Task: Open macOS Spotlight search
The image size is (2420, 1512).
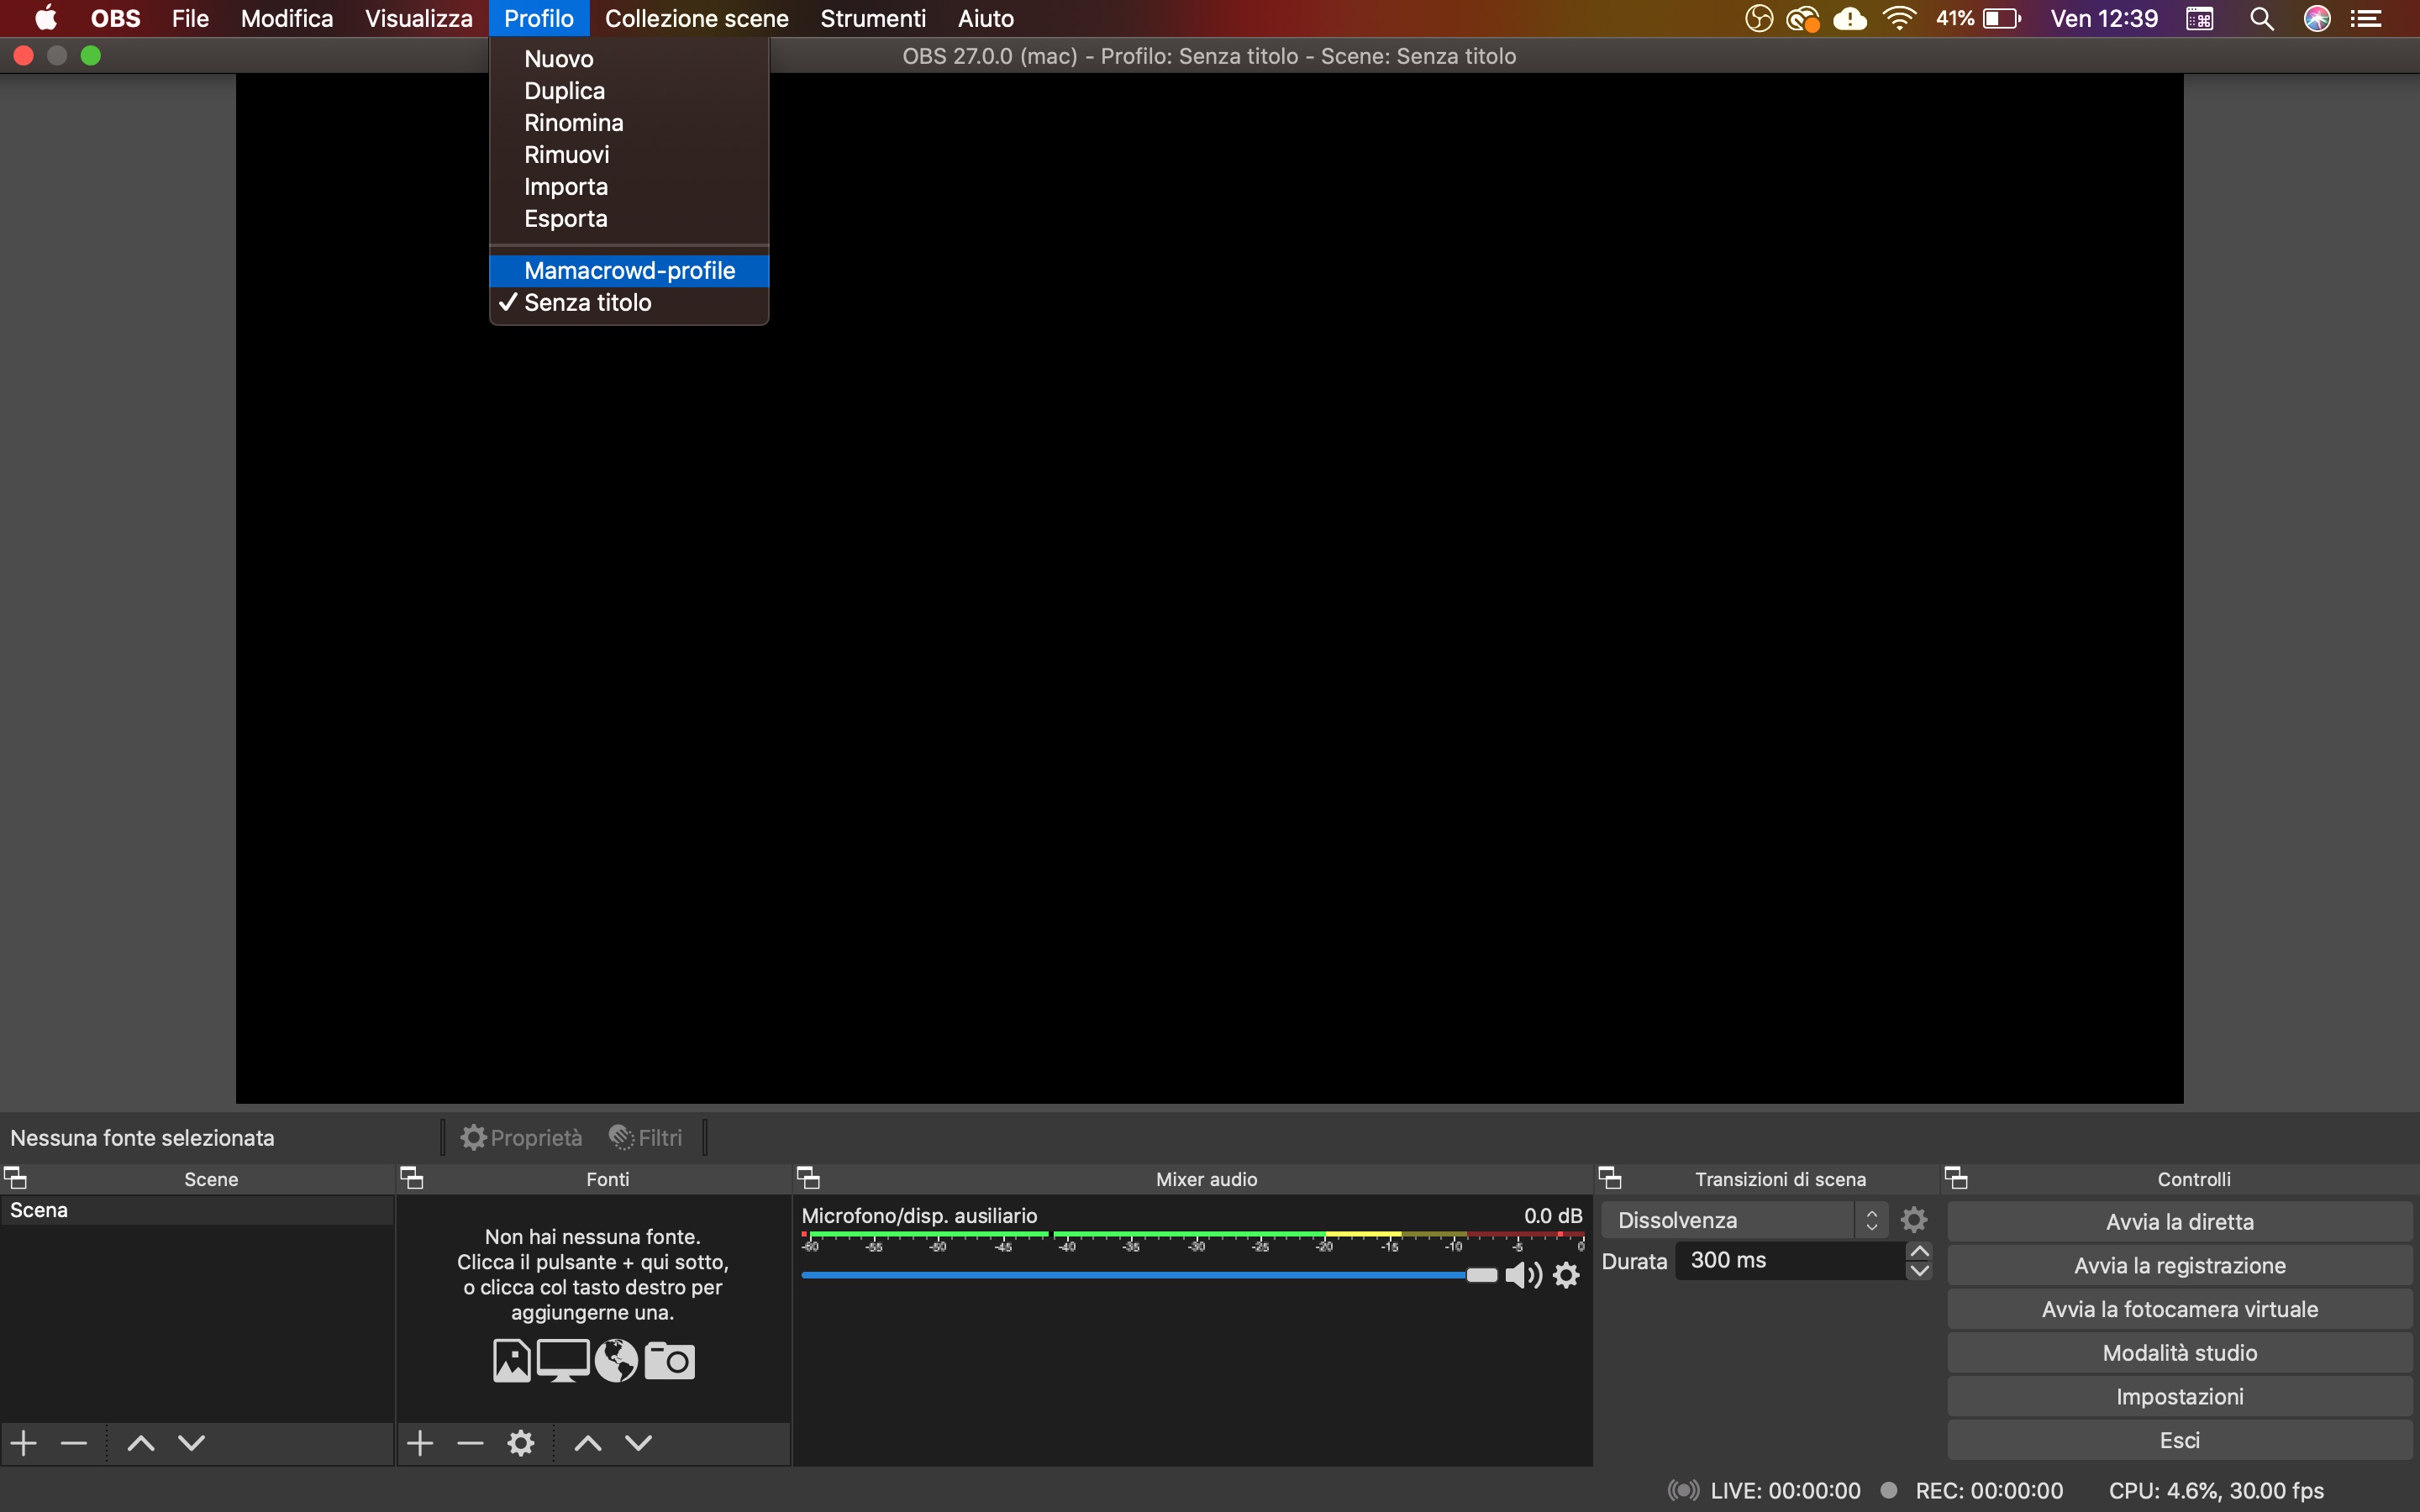Action: pos(2262,19)
